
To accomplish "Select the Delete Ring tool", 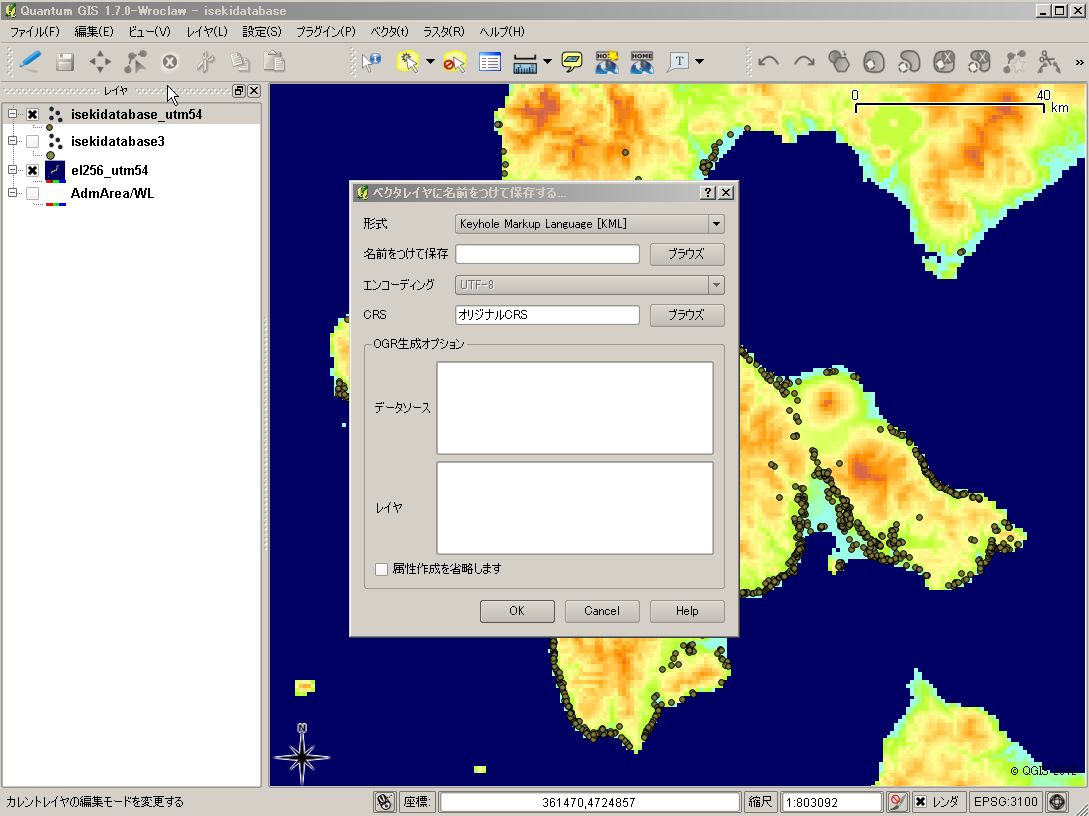I will point(944,62).
